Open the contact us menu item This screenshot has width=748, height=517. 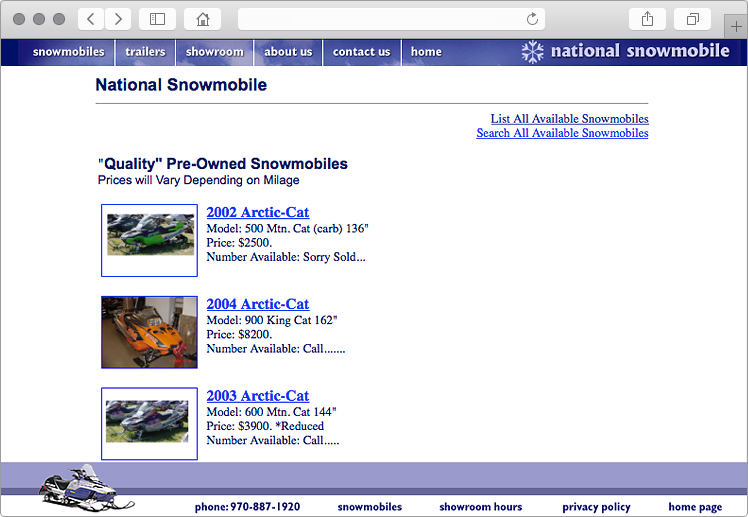pos(361,52)
